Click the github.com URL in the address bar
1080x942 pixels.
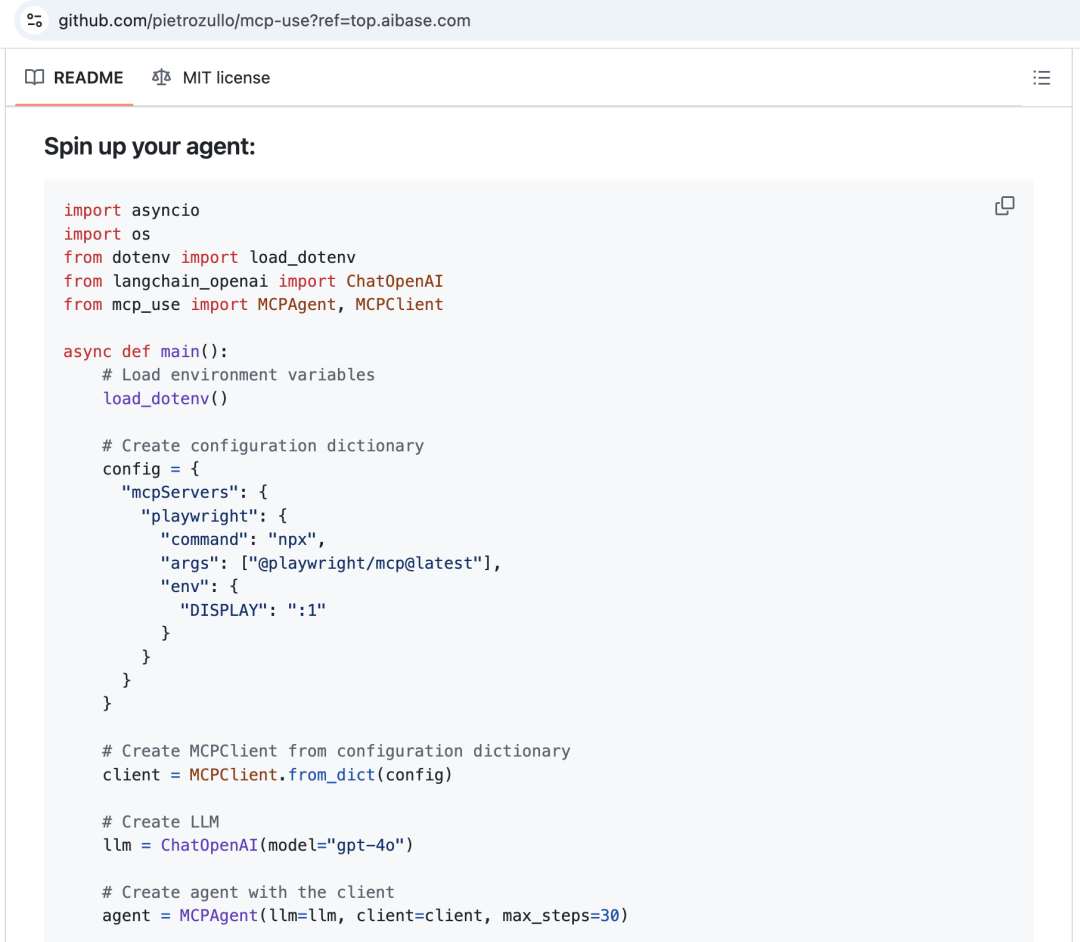(264, 20)
